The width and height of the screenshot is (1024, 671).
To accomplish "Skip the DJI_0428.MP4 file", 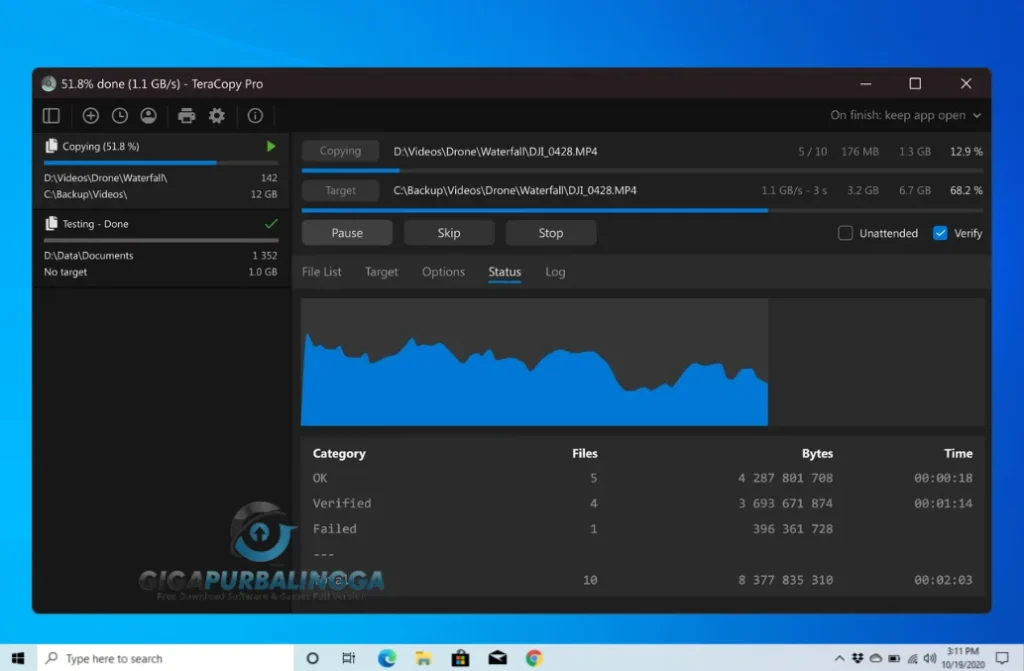I will 448,232.
